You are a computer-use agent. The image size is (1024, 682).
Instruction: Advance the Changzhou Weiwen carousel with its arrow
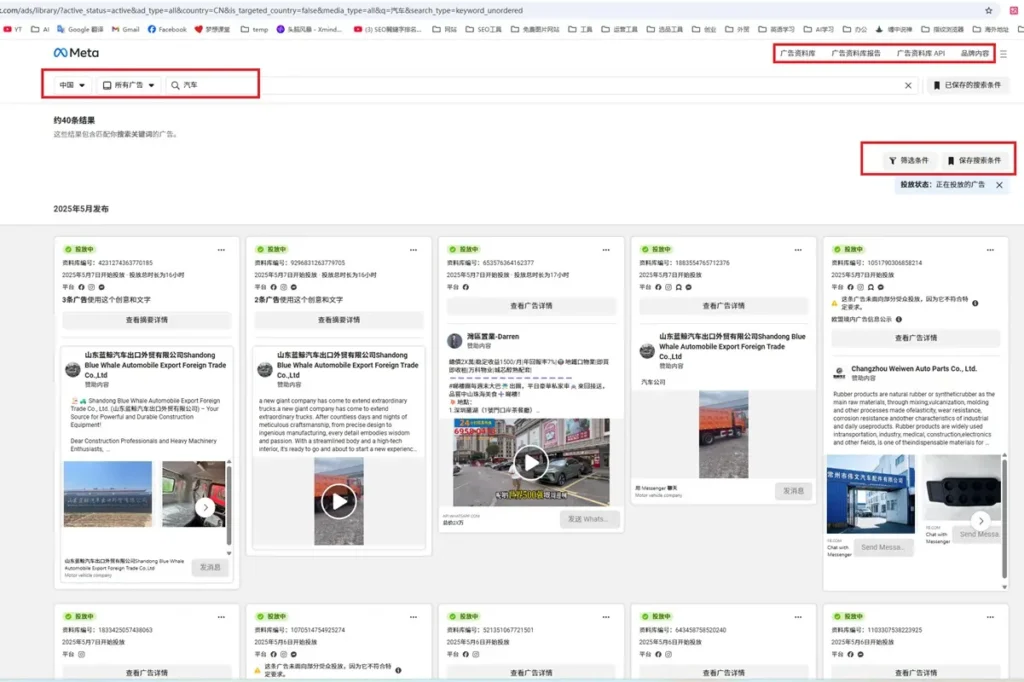tap(981, 520)
